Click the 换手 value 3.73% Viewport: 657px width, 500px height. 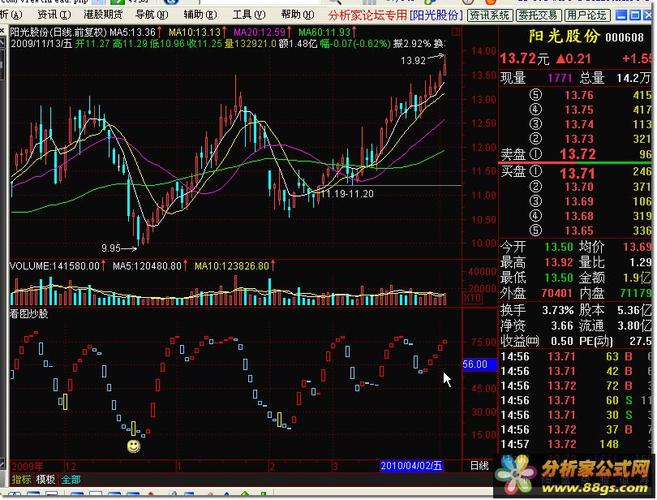[x=558, y=311]
